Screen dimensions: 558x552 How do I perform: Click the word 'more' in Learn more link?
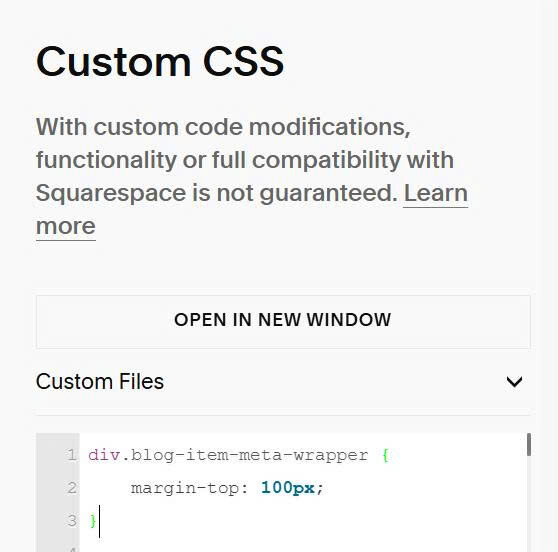(66, 226)
